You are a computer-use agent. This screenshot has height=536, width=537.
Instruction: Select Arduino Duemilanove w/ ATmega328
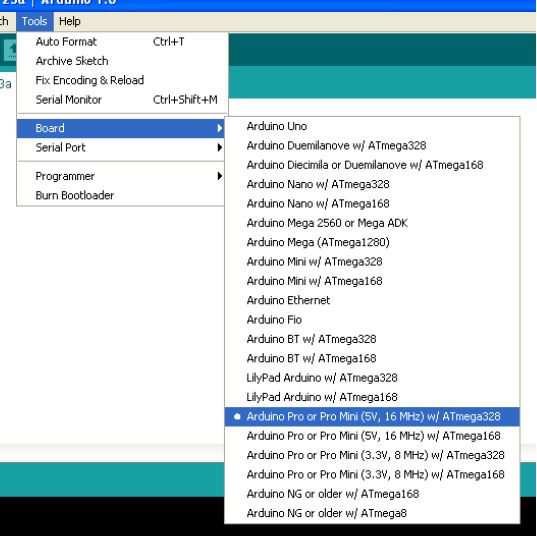point(372,146)
